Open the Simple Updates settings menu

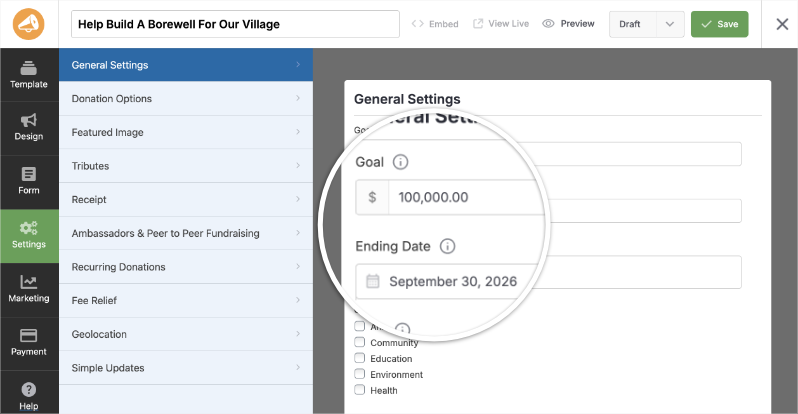tap(186, 368)
